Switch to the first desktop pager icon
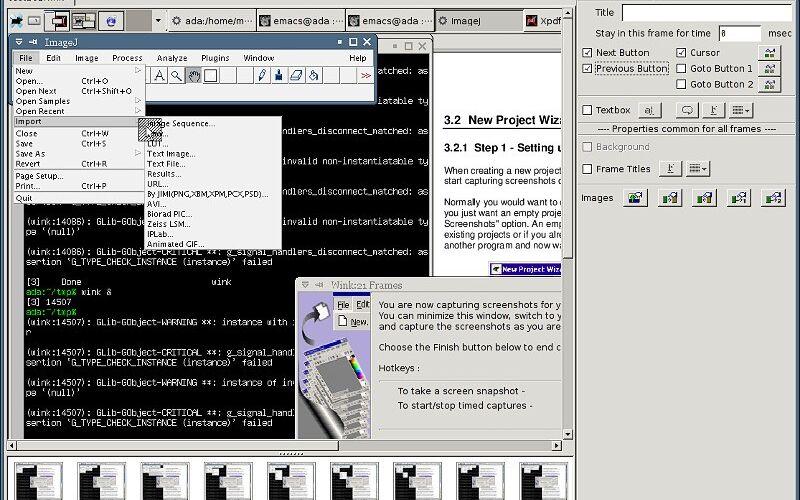Screen dimensions: 800x500 (x=57, y=21)
